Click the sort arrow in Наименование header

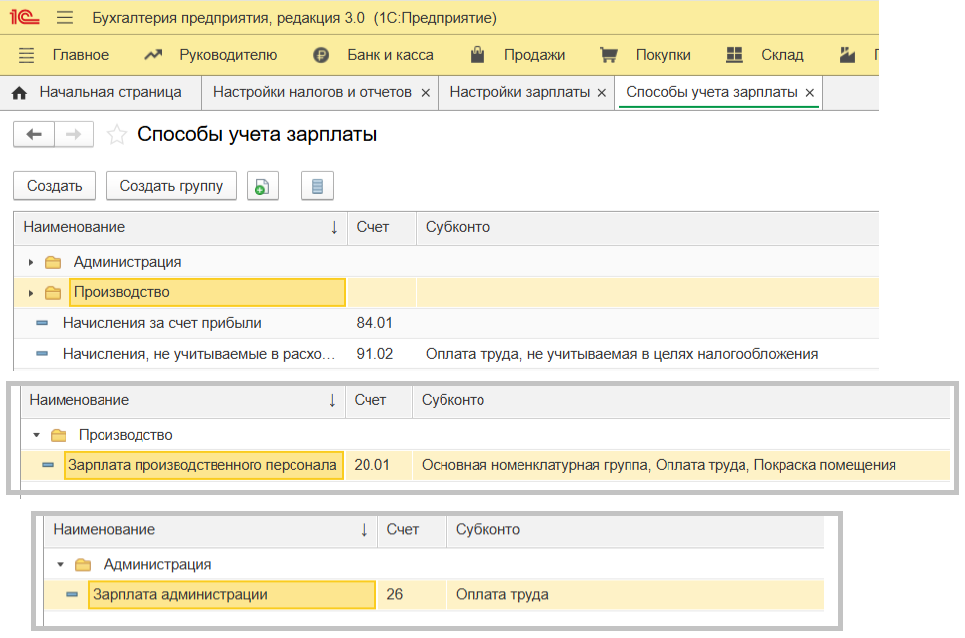[334, 228]
